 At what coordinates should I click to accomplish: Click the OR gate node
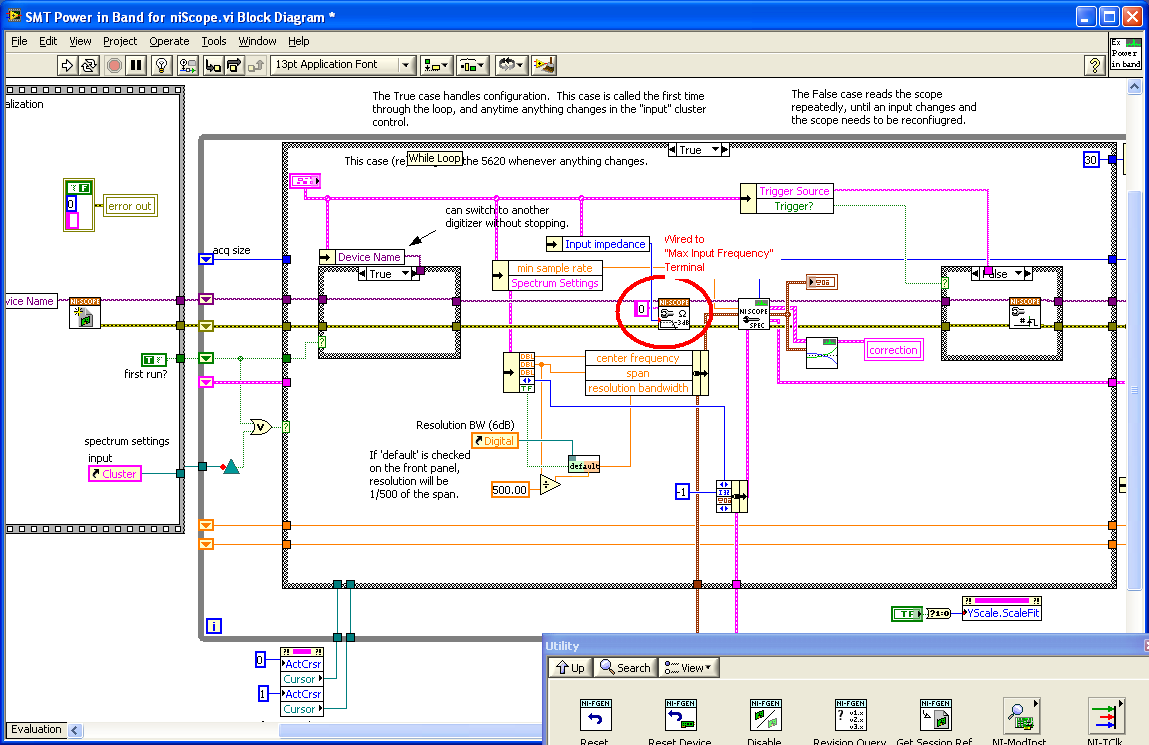260,426
